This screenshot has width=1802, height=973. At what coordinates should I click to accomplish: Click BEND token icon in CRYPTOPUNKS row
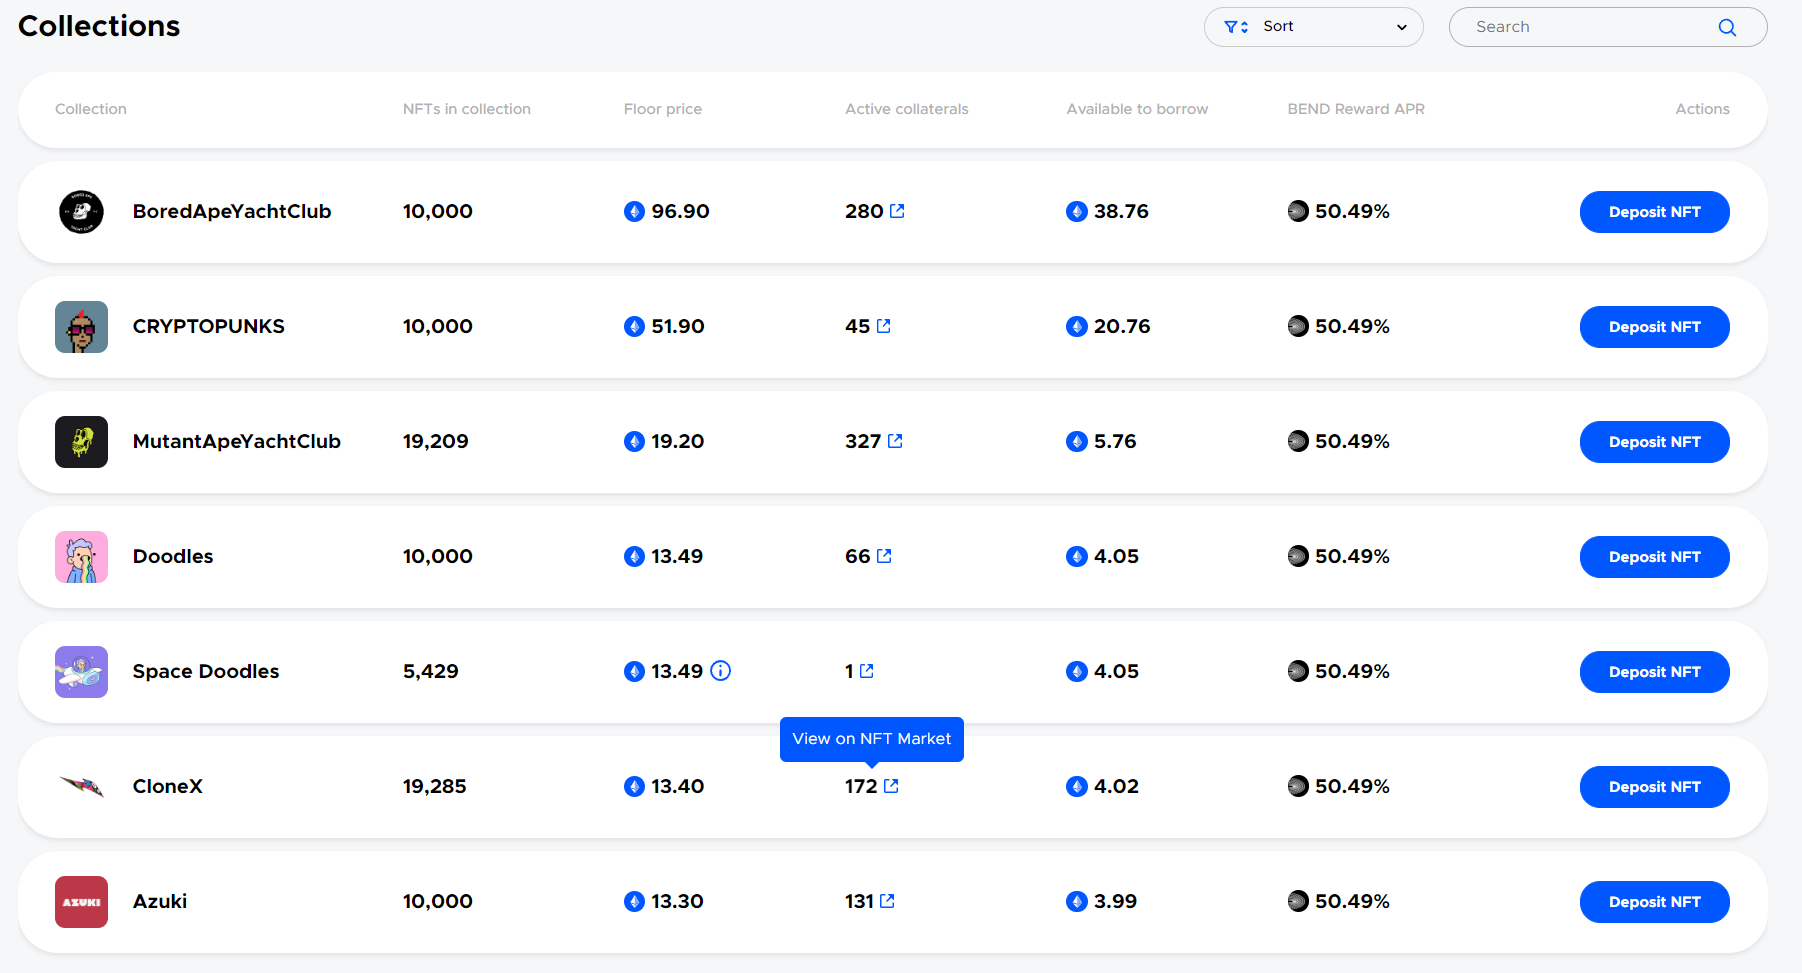1298,326
